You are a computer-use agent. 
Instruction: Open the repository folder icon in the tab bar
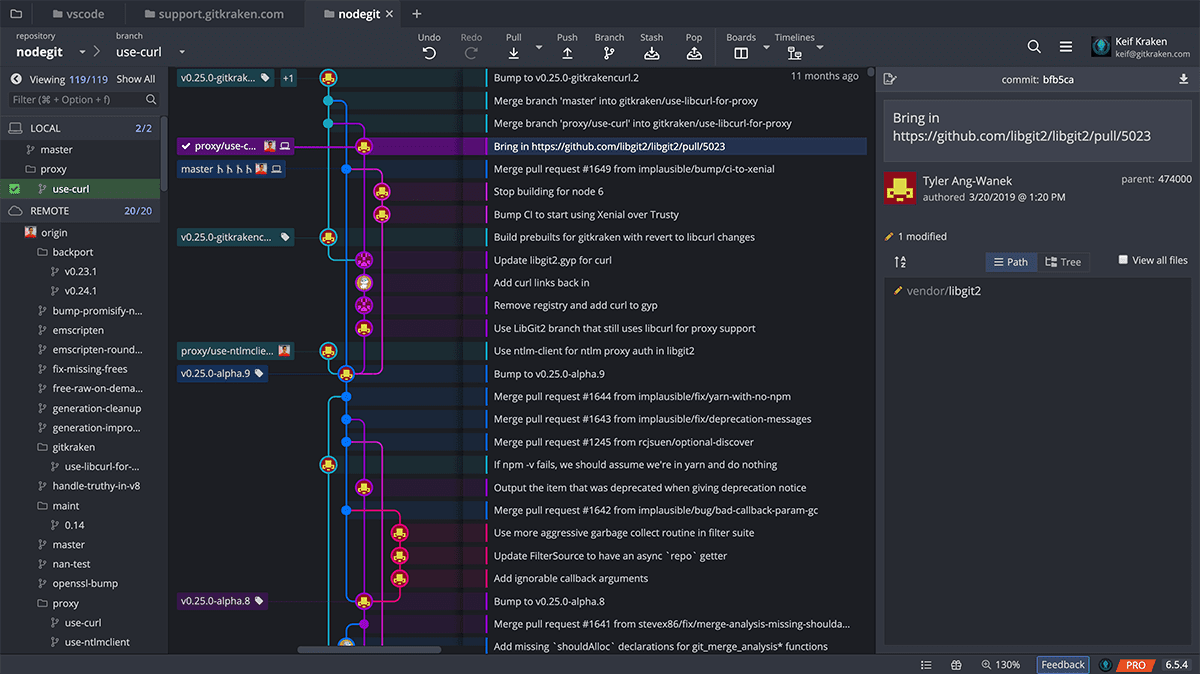coord(16,14)
